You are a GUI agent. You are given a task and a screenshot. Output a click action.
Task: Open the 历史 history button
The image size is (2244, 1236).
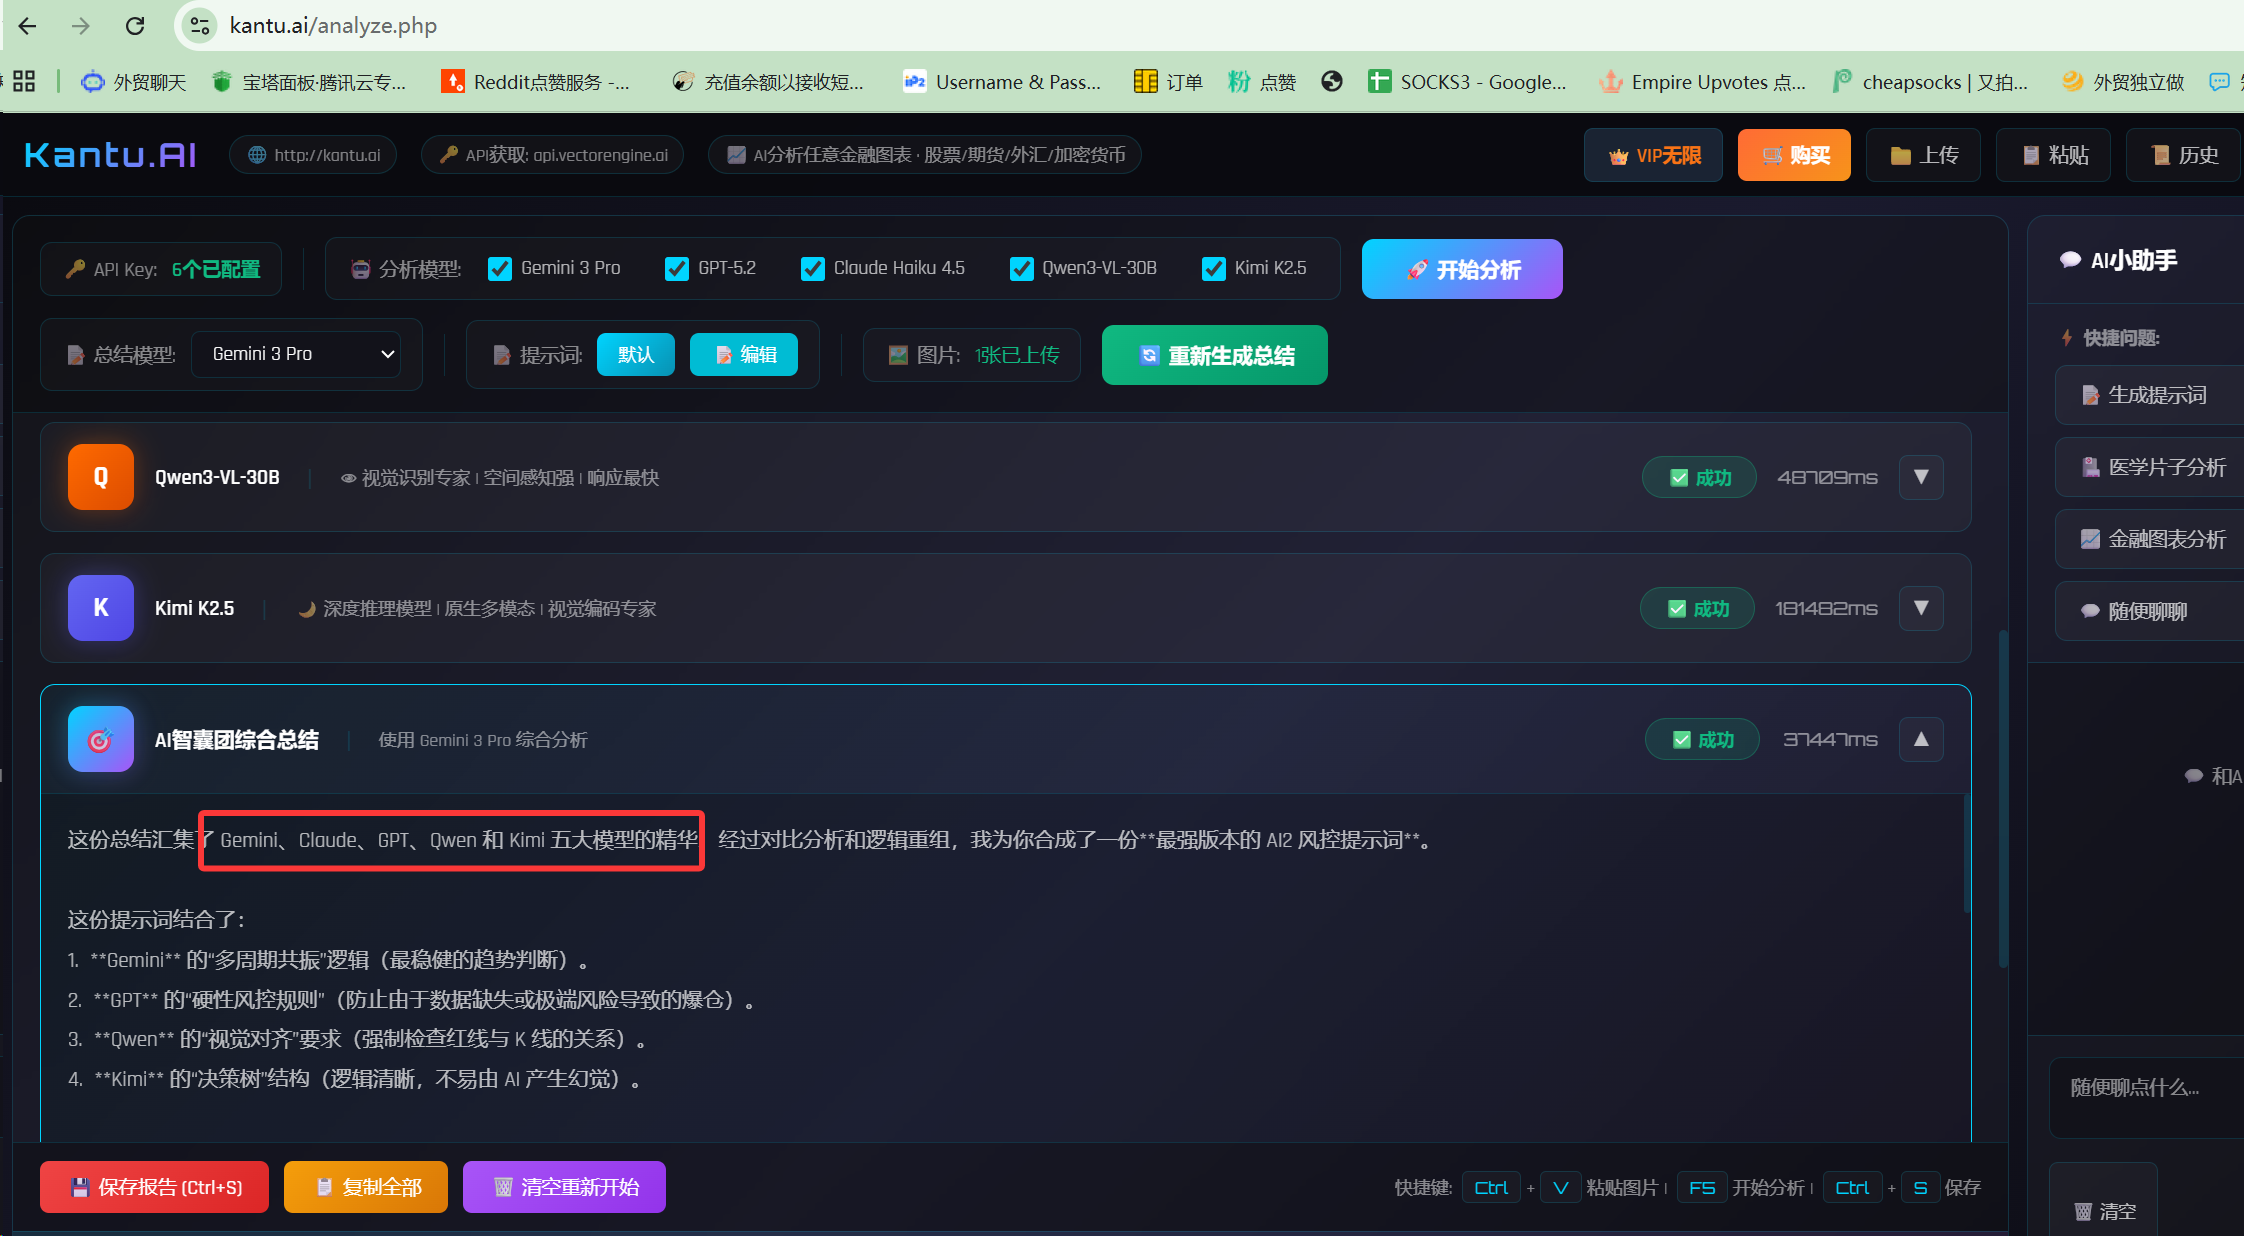click(x=2184, y=156)
